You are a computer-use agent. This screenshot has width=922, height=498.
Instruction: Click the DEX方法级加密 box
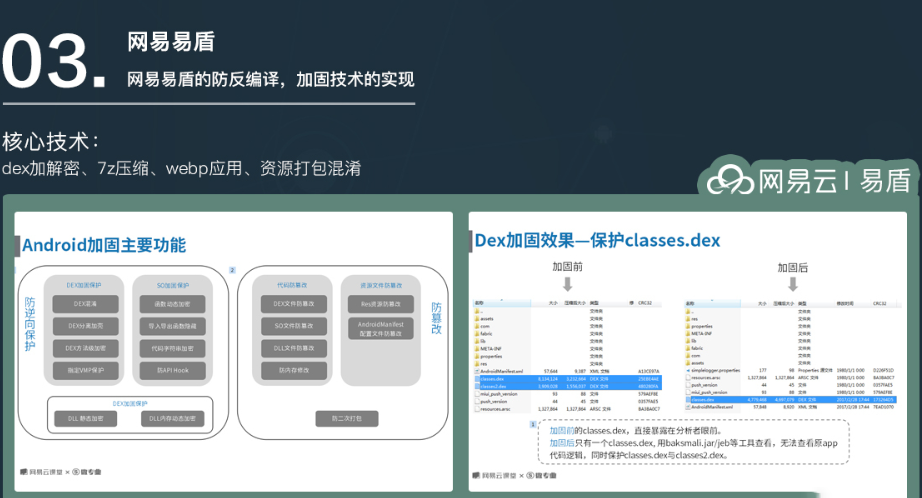[x=86, y=348]
